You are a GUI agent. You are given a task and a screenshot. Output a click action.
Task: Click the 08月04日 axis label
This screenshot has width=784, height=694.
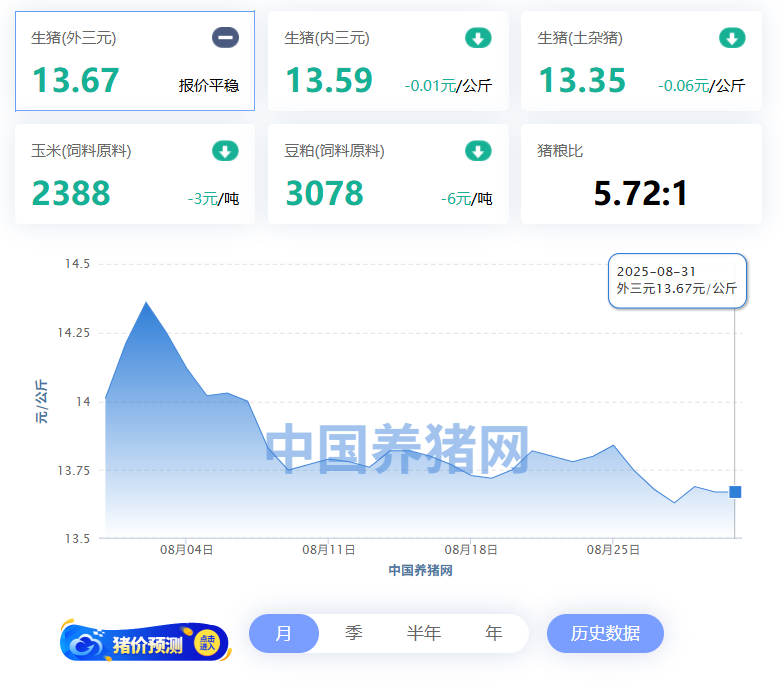coord(186,550)
